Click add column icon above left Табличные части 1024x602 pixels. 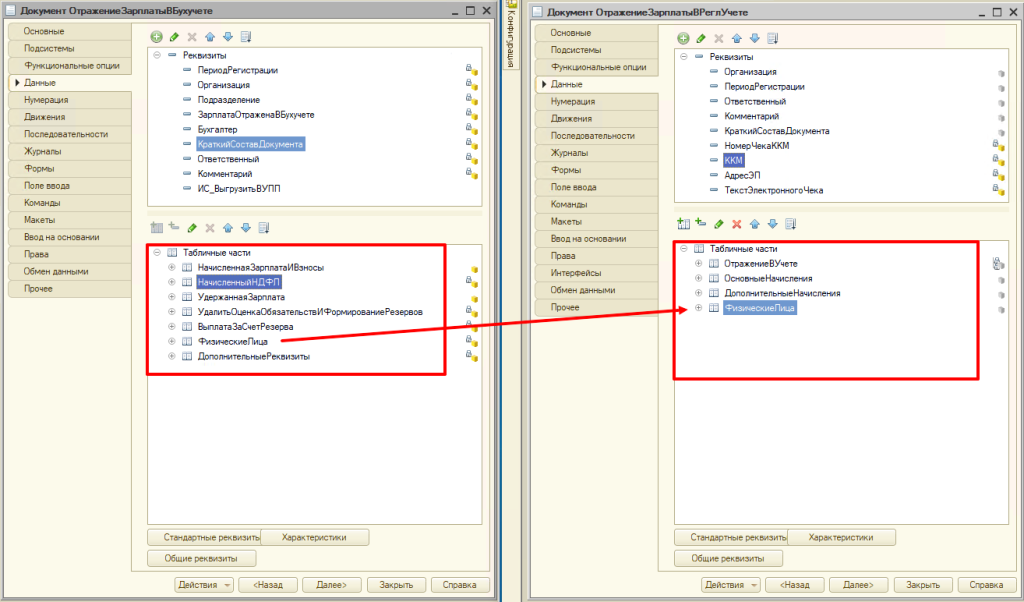(x=173, y=228)
